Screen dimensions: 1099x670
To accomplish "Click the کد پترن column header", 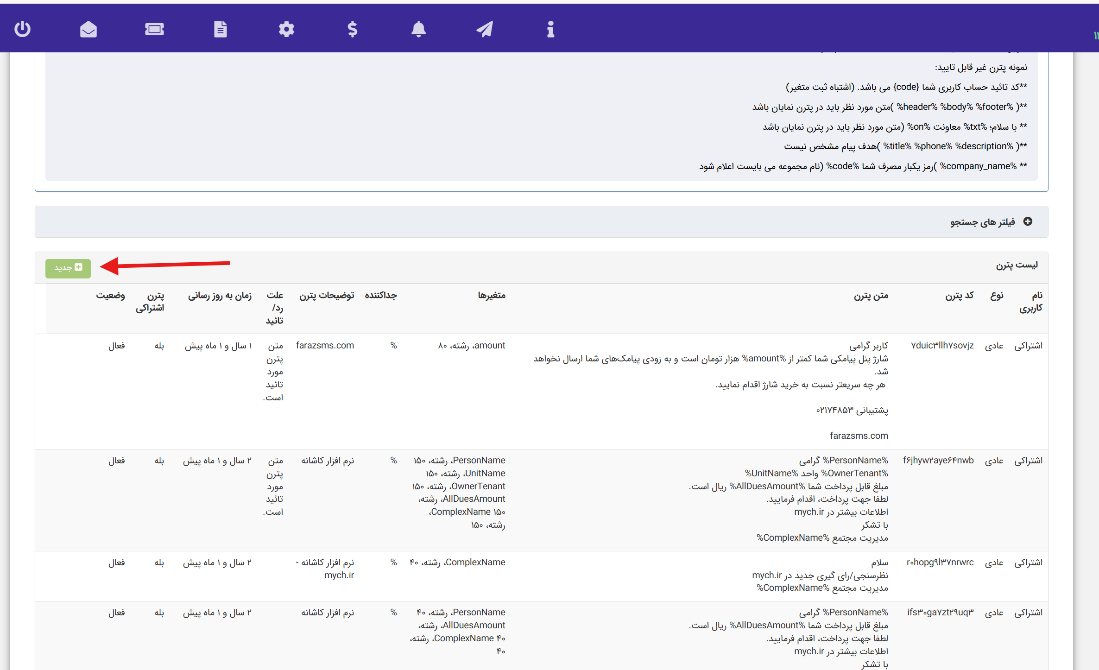I will (x=959, y=296).
